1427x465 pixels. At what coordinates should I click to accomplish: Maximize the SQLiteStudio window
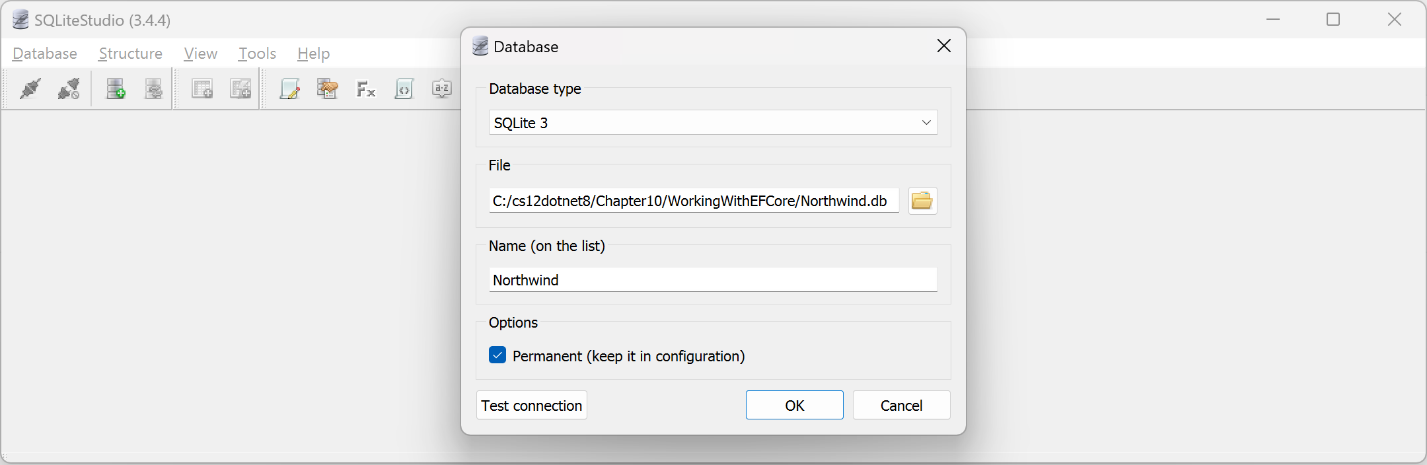(x=1333, y=19)
